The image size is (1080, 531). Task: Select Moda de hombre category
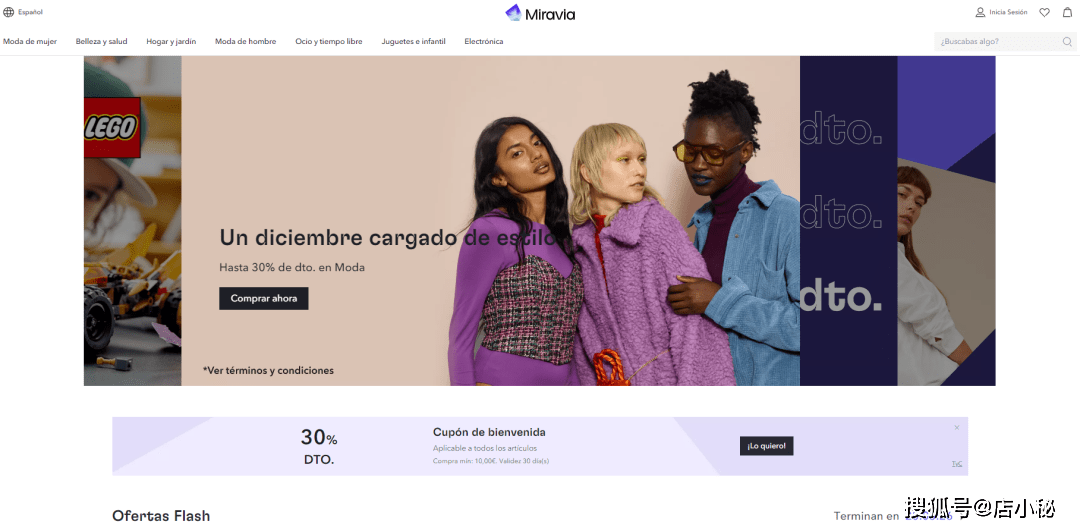pos(245,41)
